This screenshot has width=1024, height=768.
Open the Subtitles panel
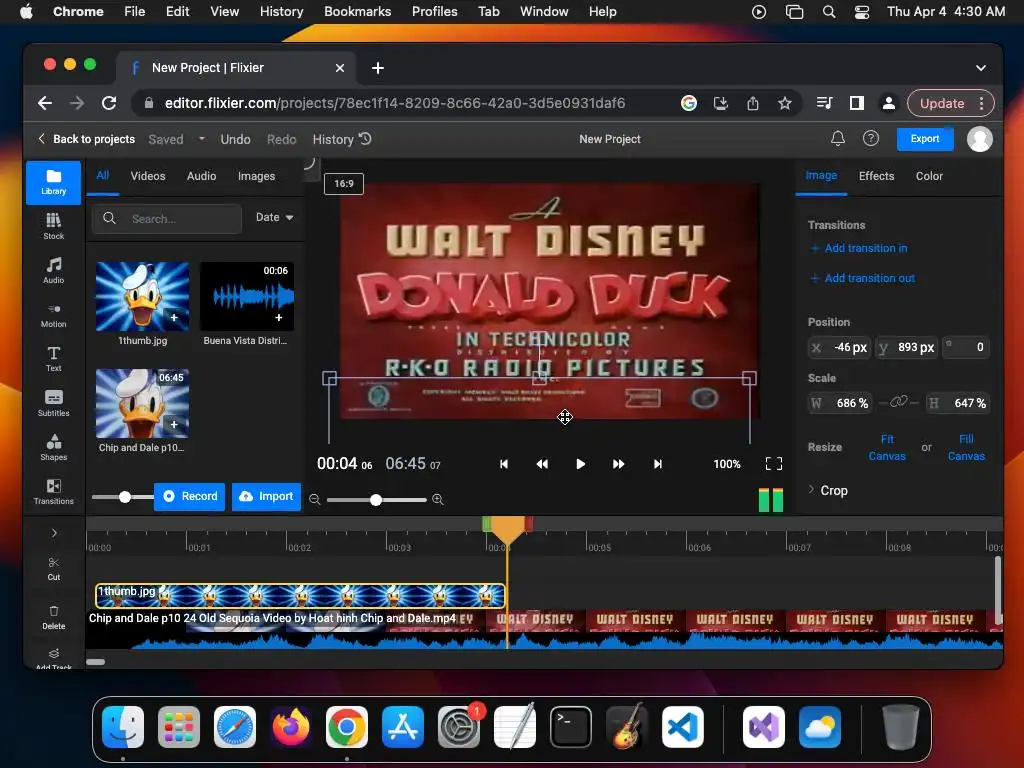54,403
